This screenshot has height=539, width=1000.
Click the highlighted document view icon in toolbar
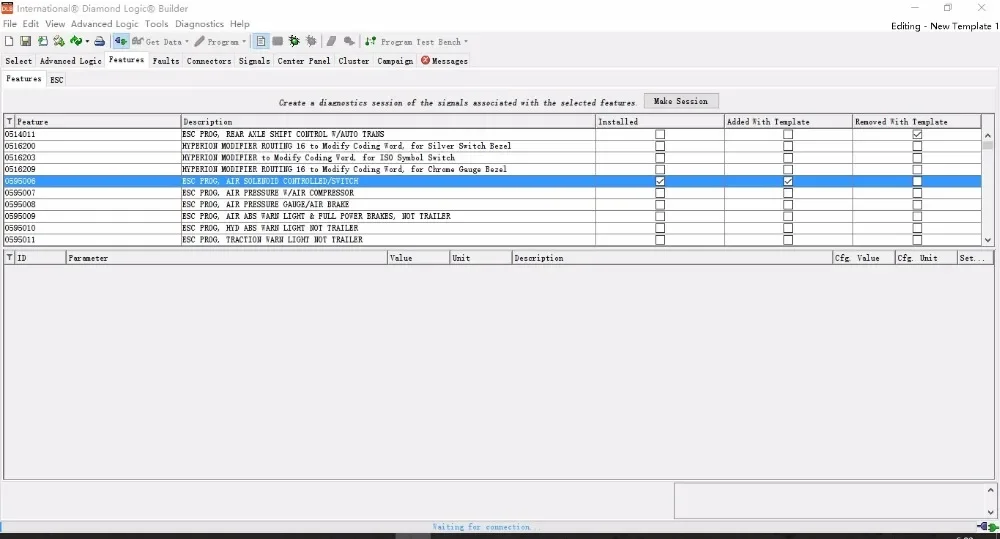(x=261, y=41)
